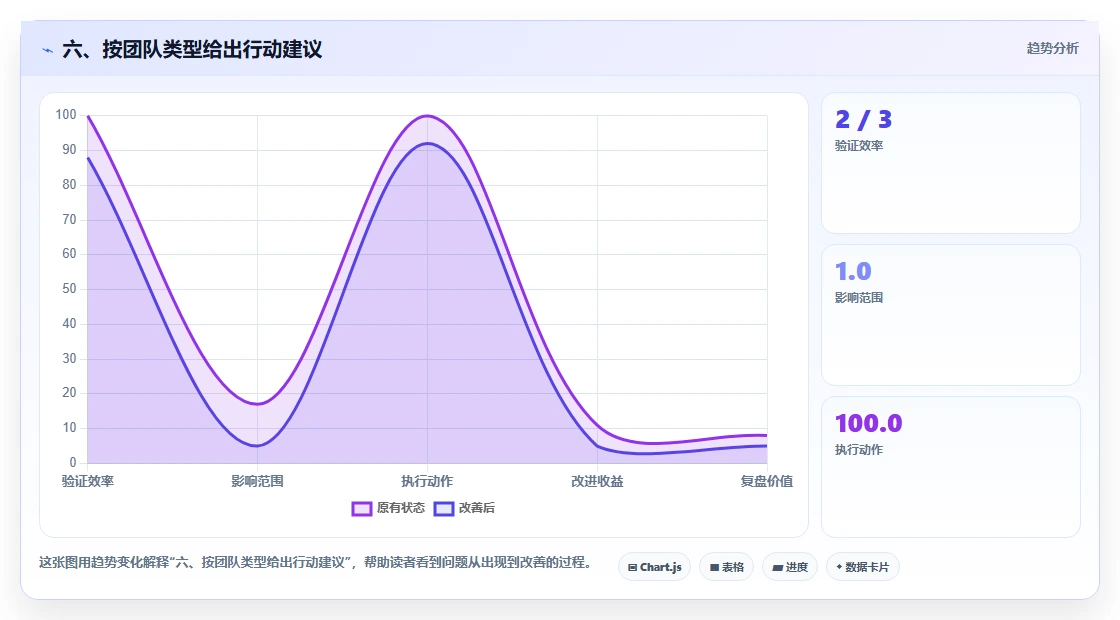Click the 执行动作 x-axis label on chart
1120x620 pixels.
(x=427, y=481)
